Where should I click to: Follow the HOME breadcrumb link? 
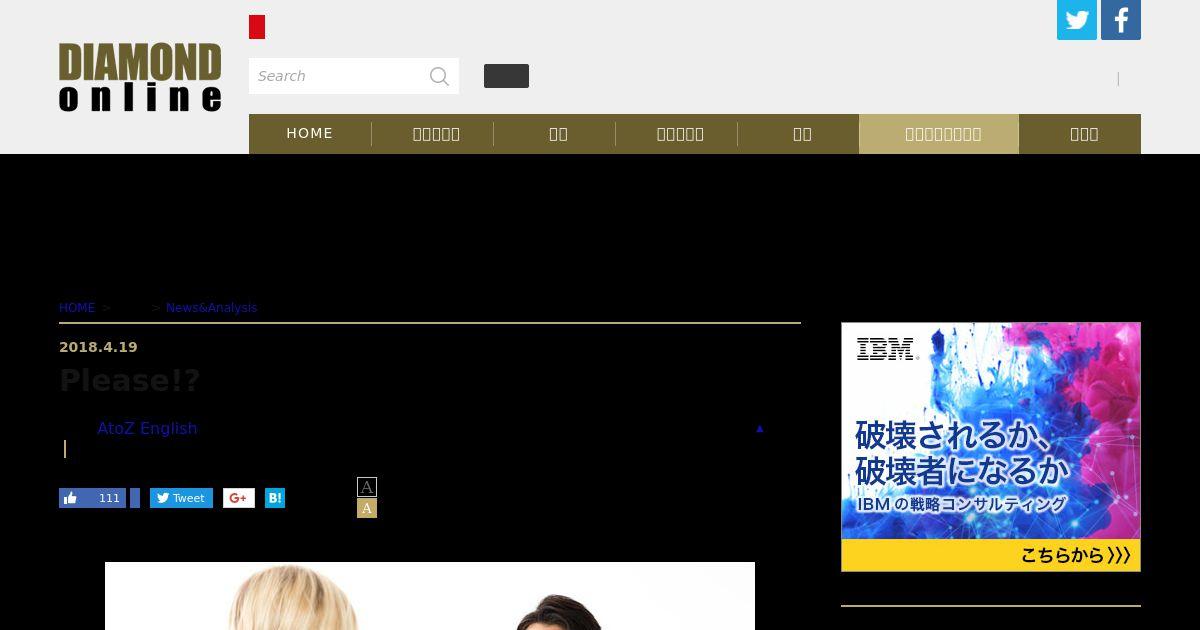pos(77,308)
